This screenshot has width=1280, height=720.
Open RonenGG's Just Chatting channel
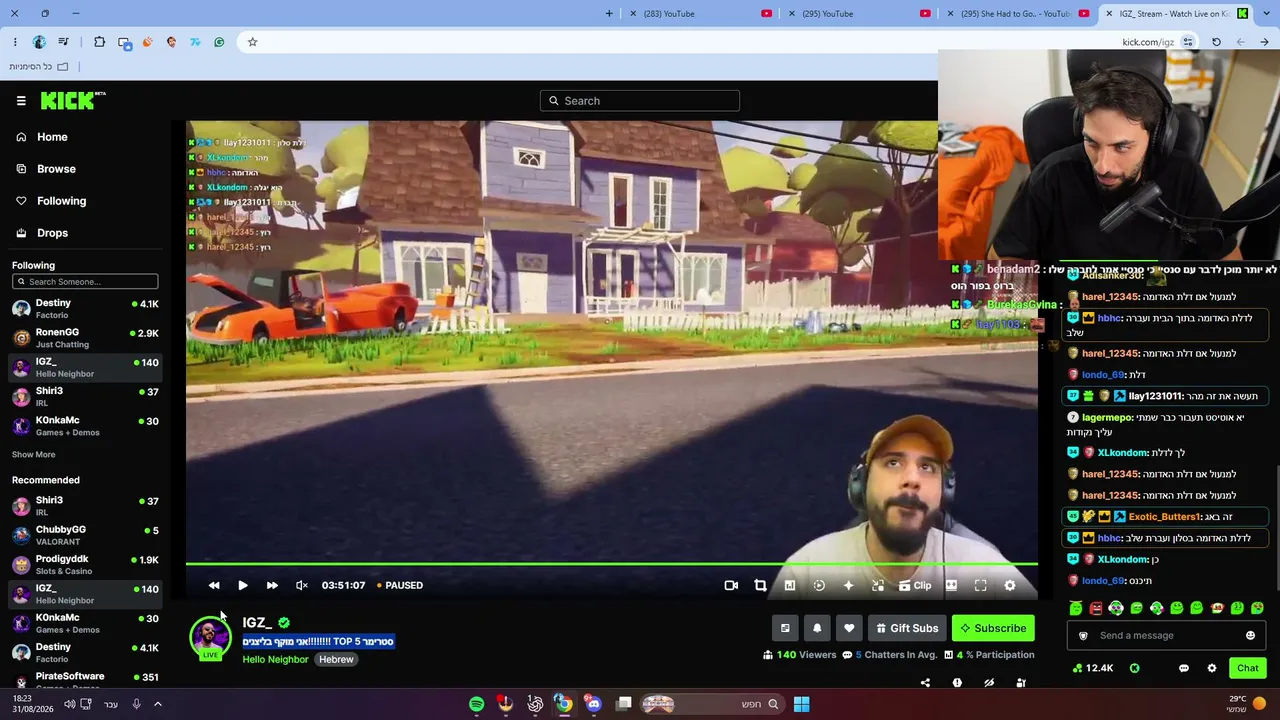(x=85, y=338)
